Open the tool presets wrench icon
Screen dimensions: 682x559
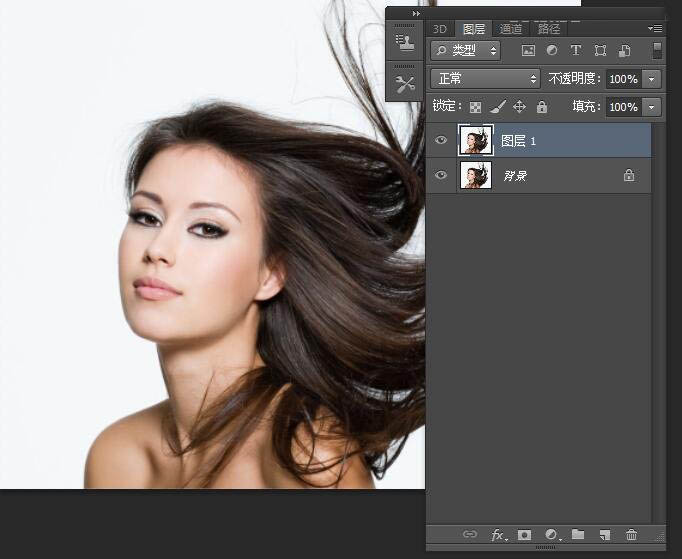(x=405, y=84)
